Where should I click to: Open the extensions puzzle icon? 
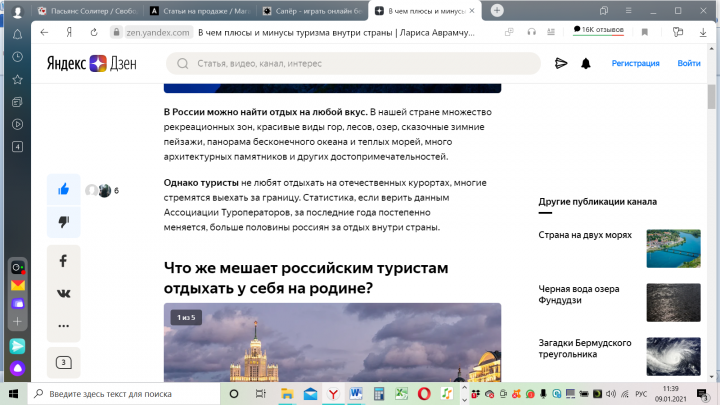point(678,32)
